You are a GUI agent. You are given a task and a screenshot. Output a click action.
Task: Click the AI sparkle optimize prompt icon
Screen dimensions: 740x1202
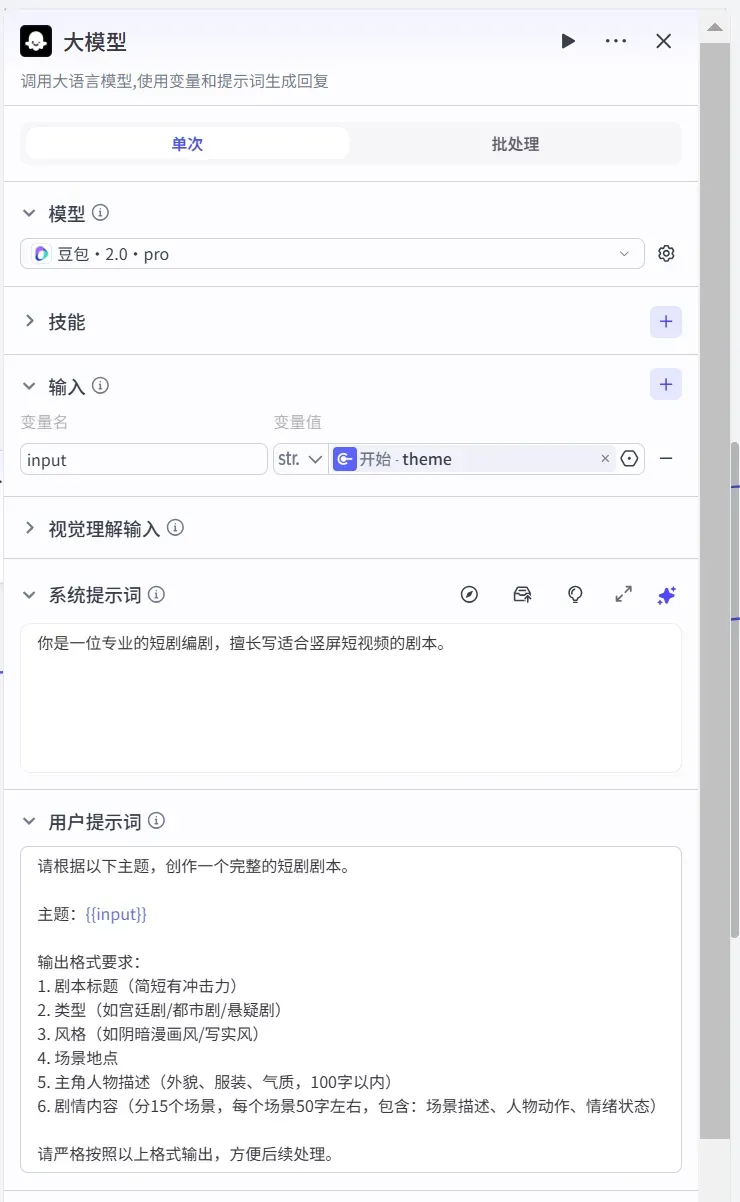[x=667, y=595]
